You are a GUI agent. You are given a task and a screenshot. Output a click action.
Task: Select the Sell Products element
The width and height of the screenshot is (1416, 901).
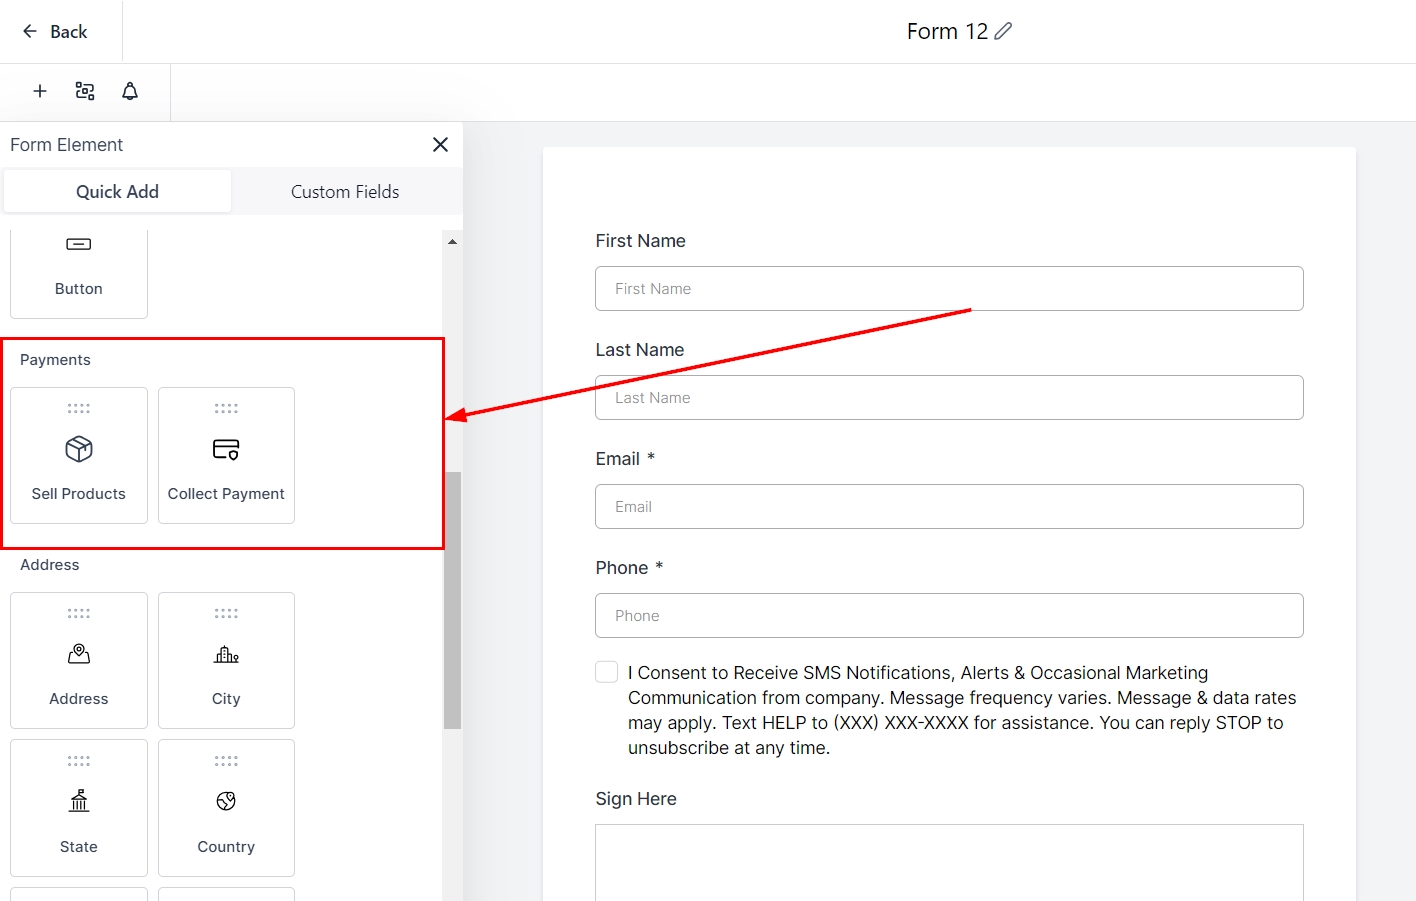[79, 455]
